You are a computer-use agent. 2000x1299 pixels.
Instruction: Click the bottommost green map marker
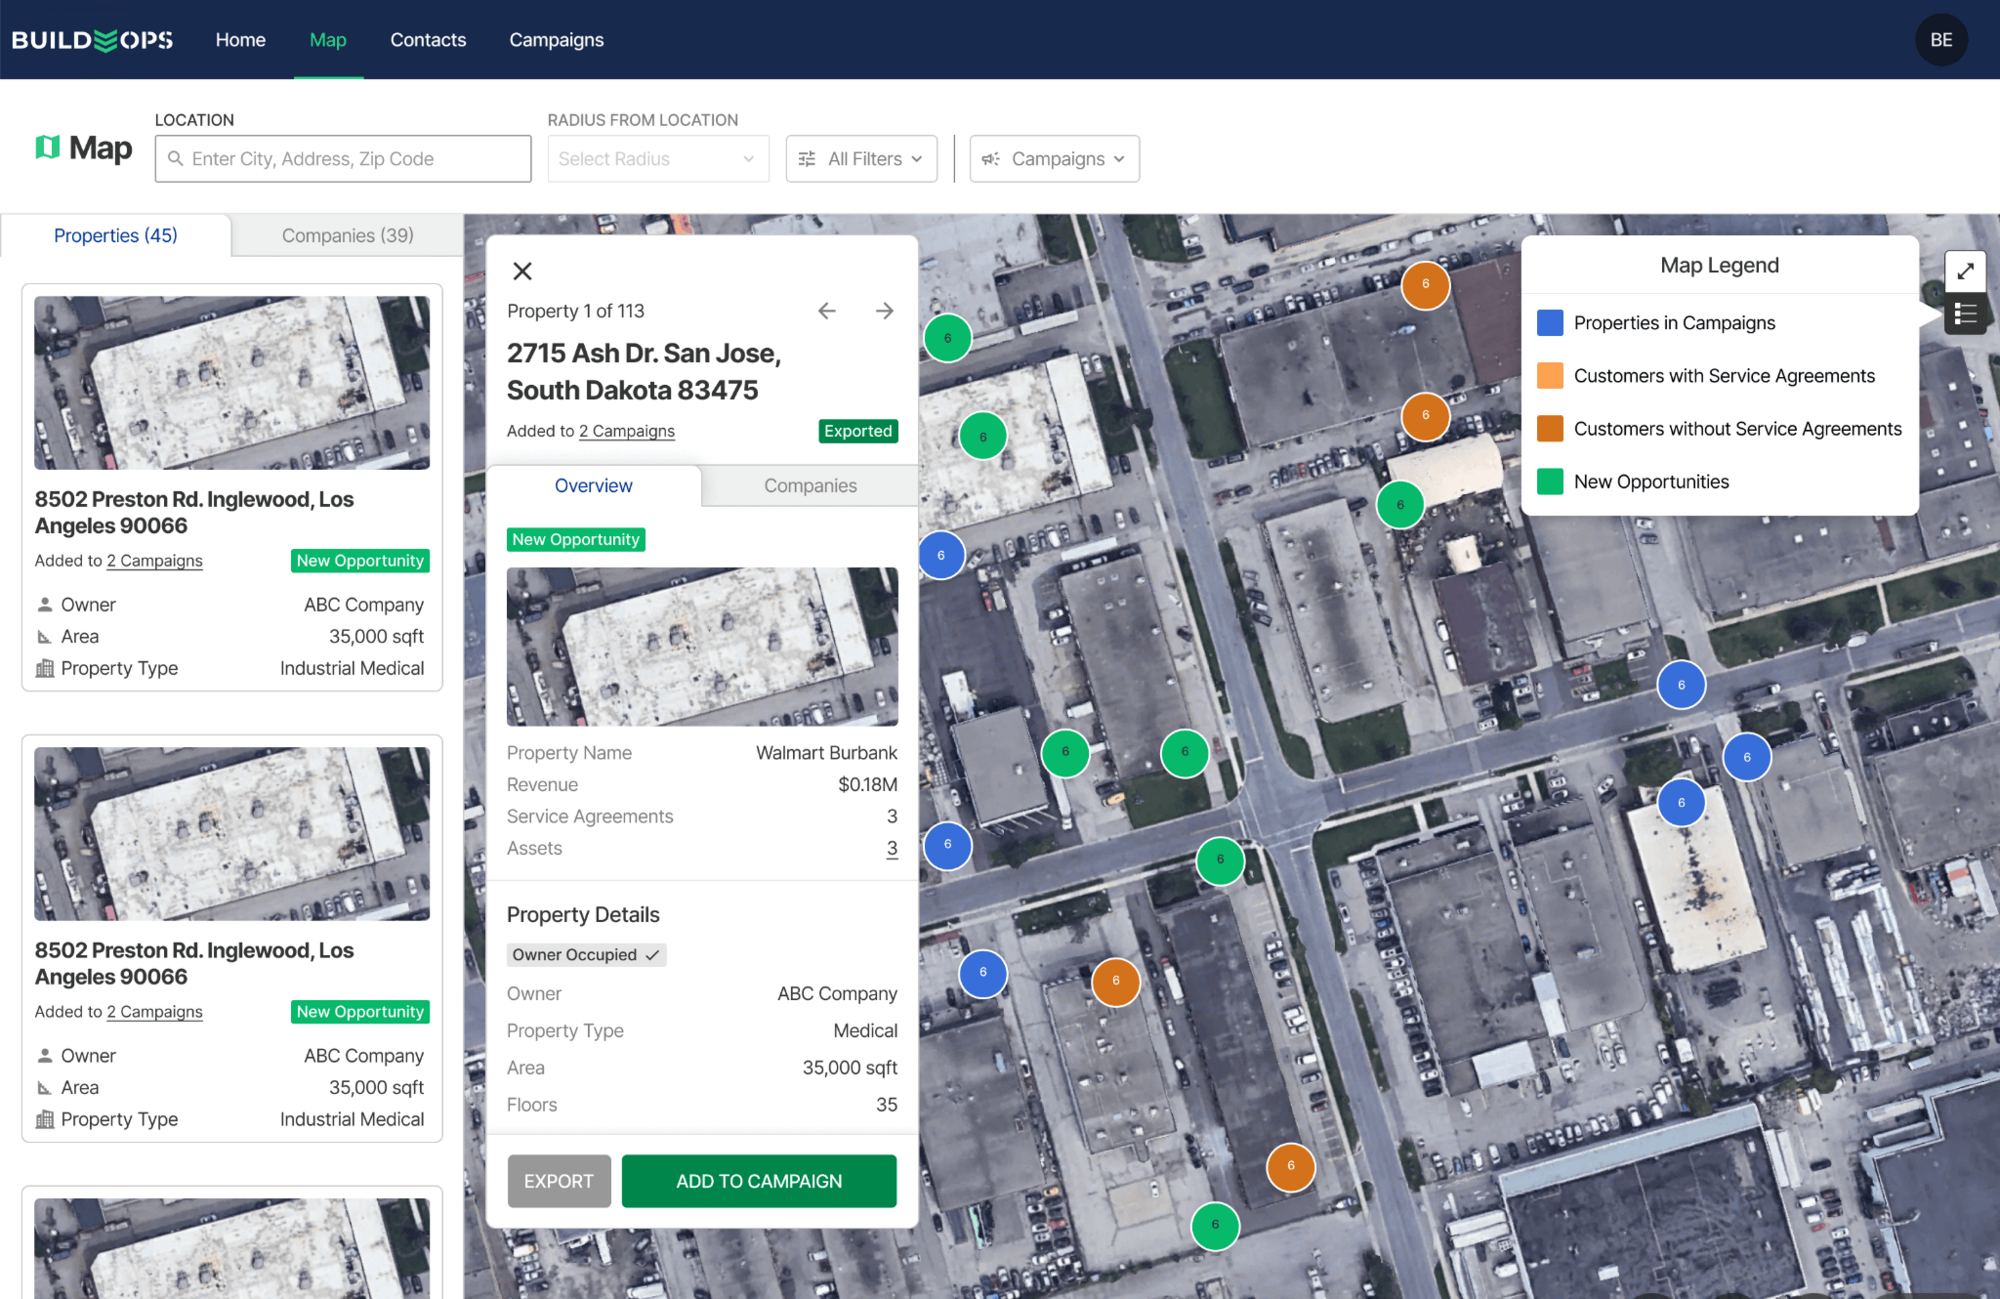(x=1215, y=1226)
